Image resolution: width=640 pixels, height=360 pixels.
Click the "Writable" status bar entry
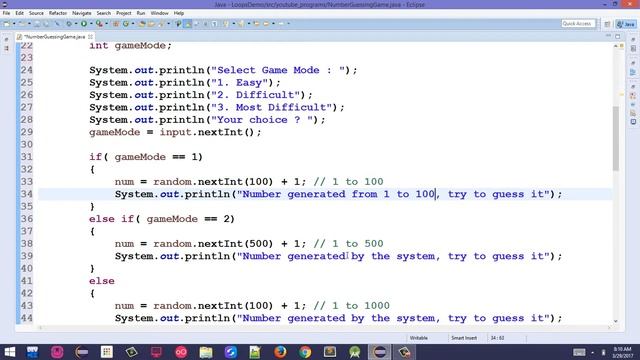(x=418, y=338)
